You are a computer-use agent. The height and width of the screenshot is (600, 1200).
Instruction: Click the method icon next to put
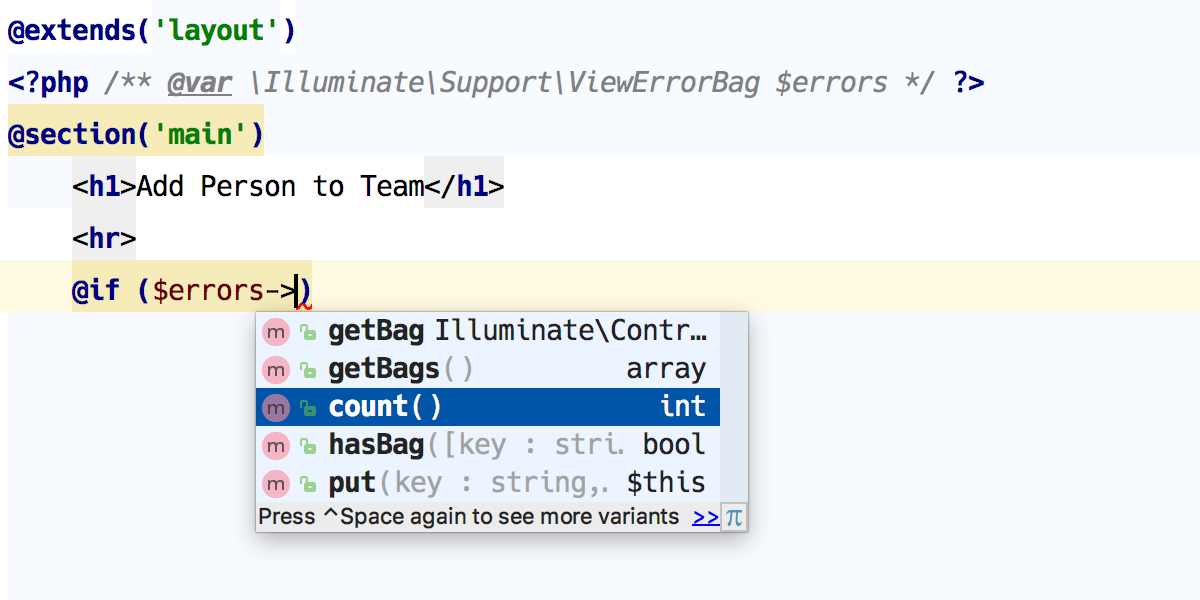click(276, 483)
